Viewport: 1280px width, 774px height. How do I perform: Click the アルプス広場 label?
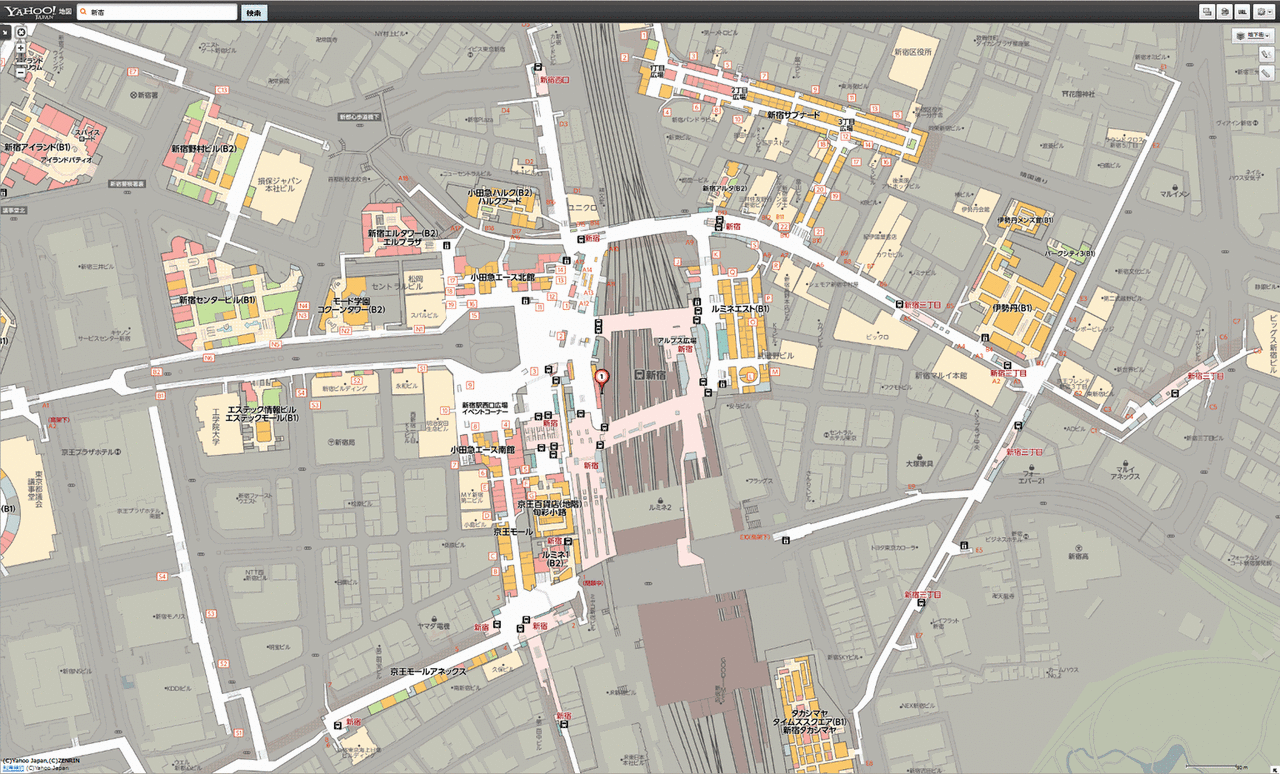(x=675, y=342)
